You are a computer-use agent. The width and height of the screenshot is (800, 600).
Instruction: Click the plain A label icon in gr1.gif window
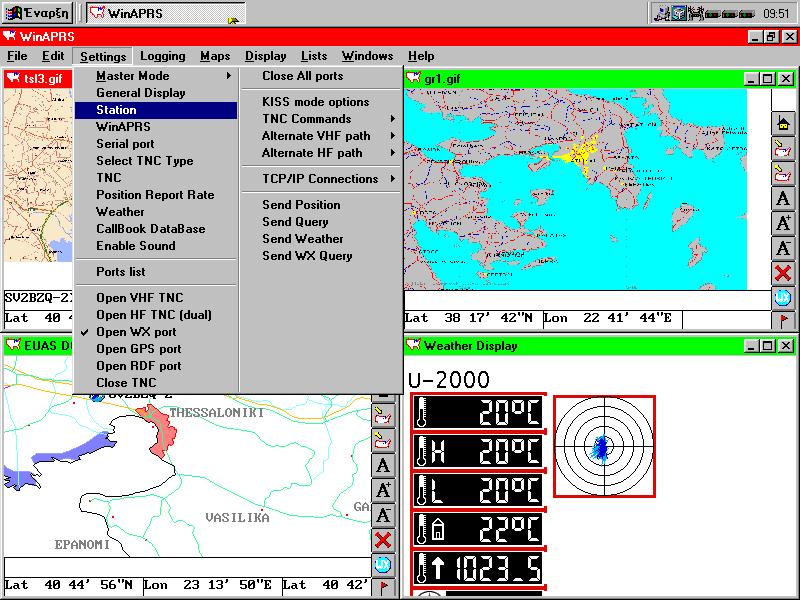click(783, 198)
